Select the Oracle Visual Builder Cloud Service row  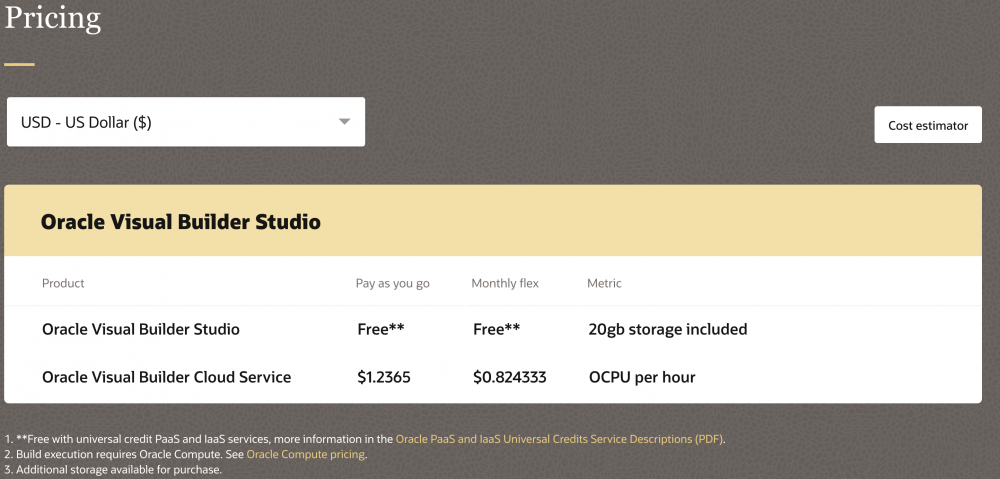click(x=492, y=378)
